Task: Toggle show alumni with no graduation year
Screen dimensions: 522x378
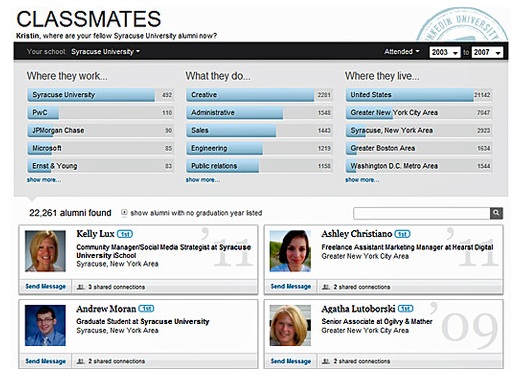Action: click(x=124, y=213)
